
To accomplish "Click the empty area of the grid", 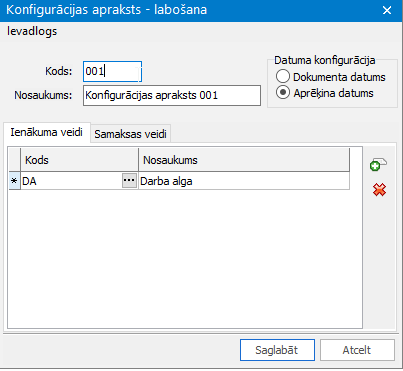I will pyautogui.click(x=185, y=258).
